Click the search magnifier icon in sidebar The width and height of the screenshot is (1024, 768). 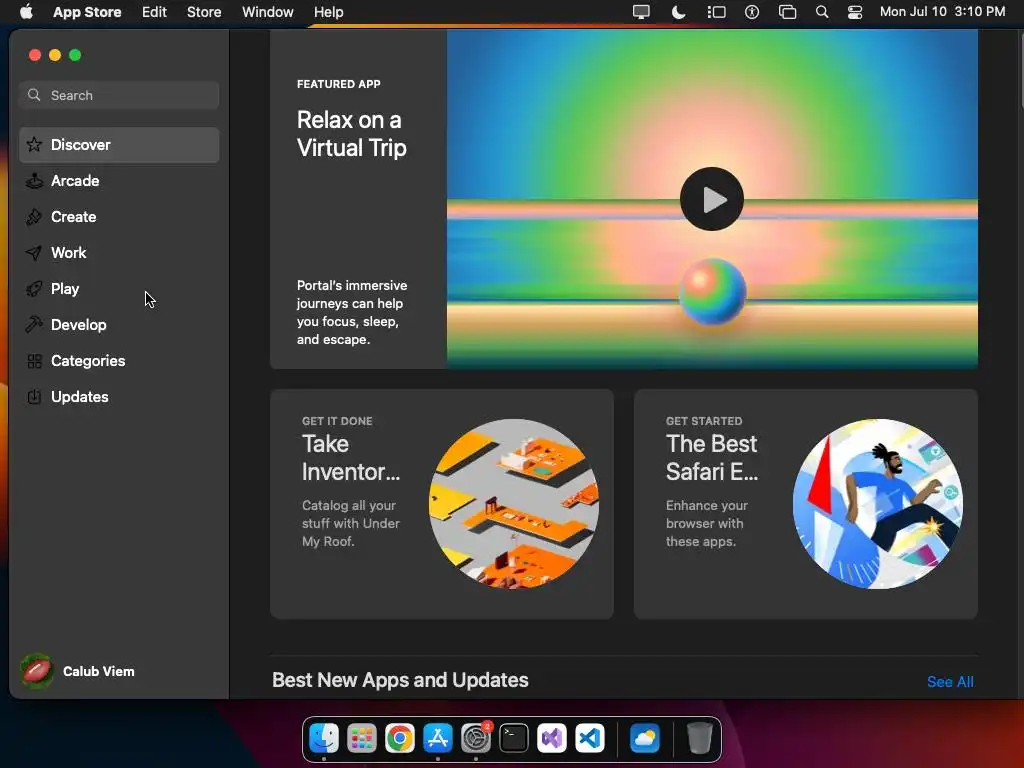click(x=34, y=95)
